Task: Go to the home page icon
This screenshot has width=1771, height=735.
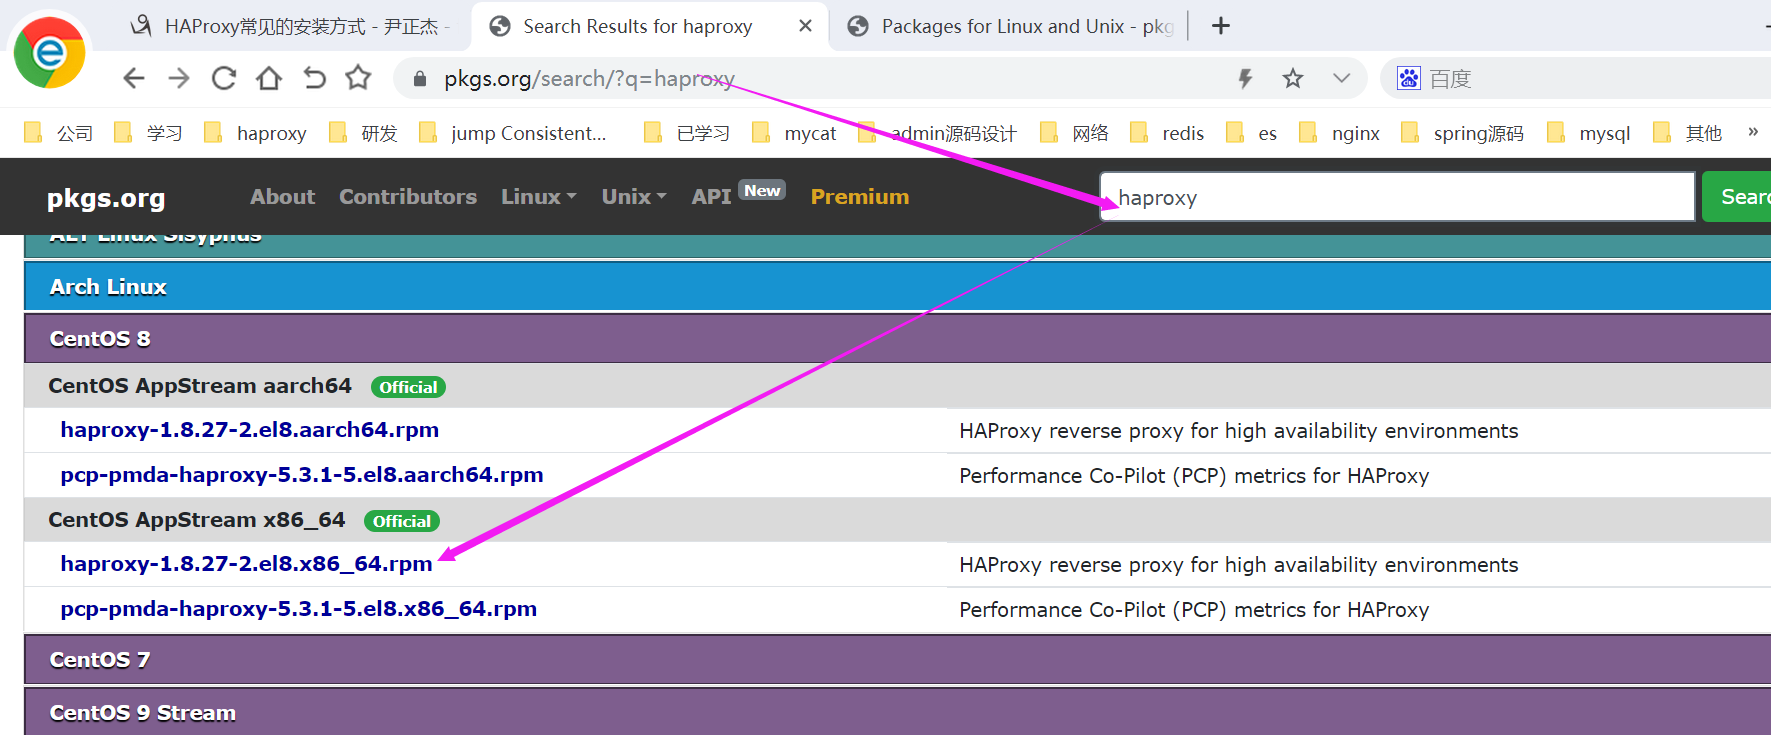Action: click(x=269, y=78)
